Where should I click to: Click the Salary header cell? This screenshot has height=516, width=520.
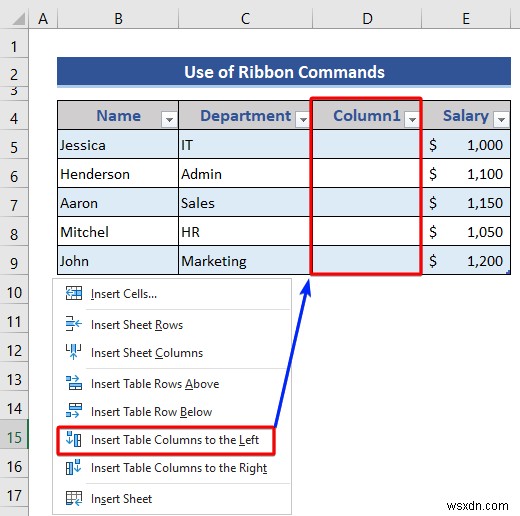click(x=466, y=115)
